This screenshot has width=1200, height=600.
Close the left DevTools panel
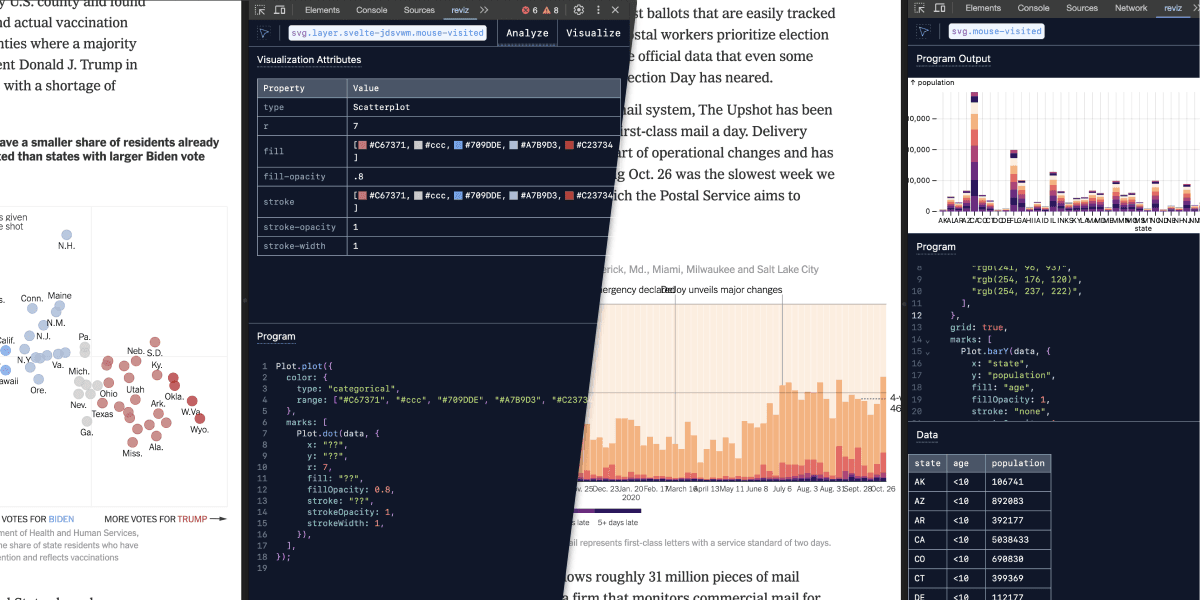(615, 10)
